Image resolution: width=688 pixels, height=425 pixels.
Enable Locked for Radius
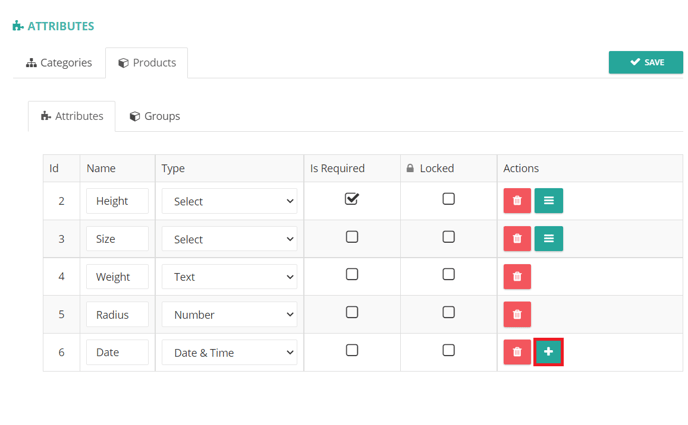point(448,312)
